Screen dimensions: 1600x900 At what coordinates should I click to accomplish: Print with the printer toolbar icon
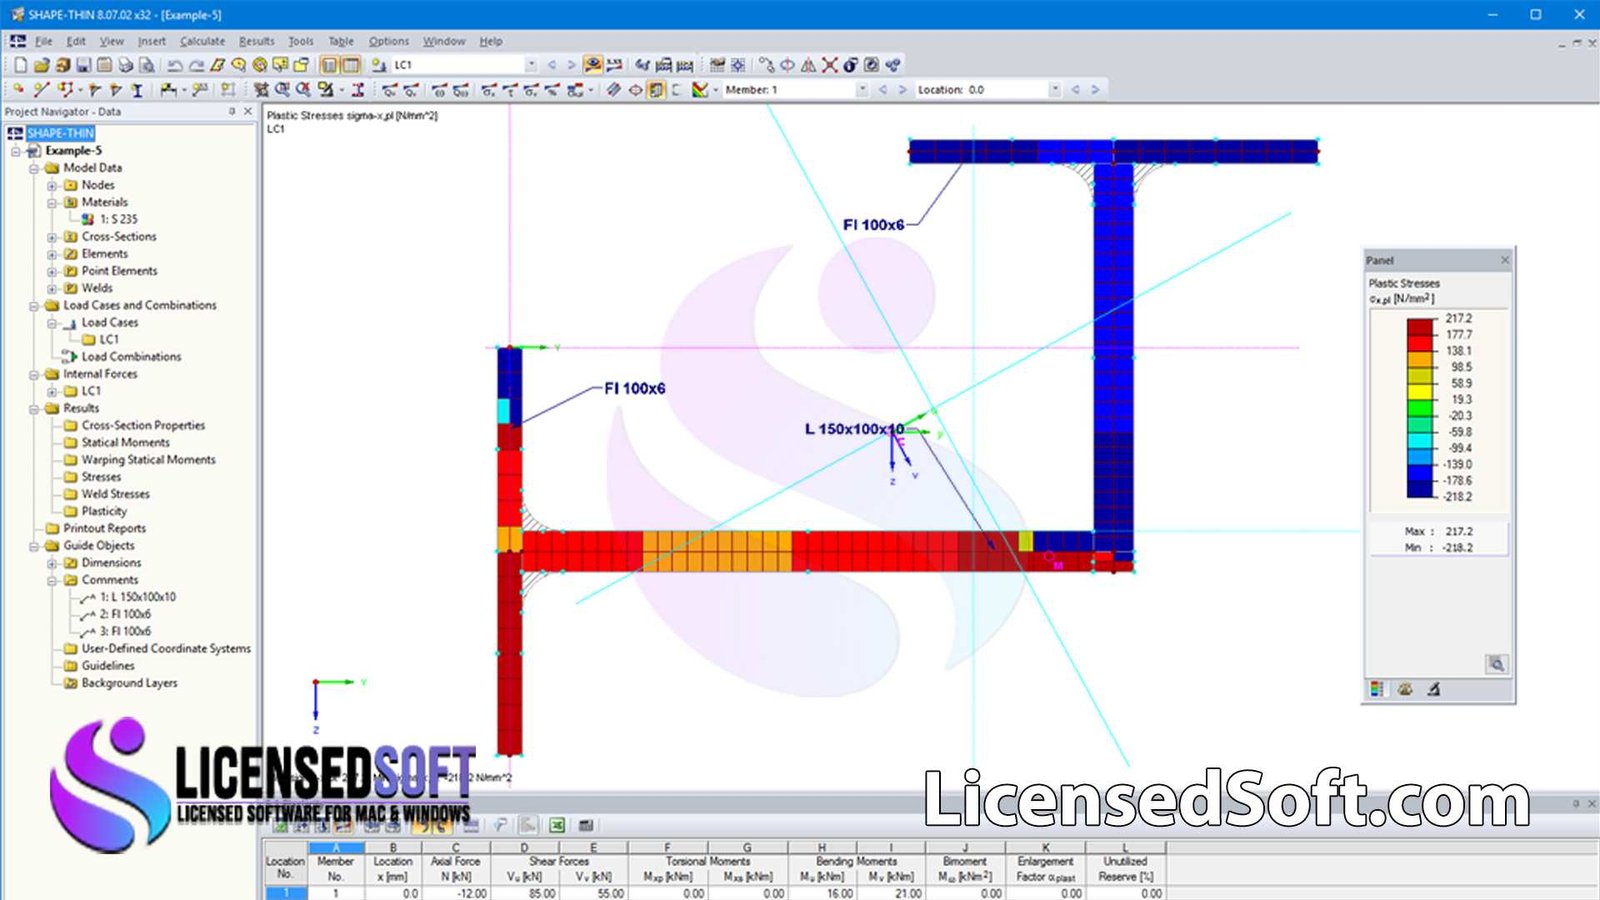tap(125, 65)
